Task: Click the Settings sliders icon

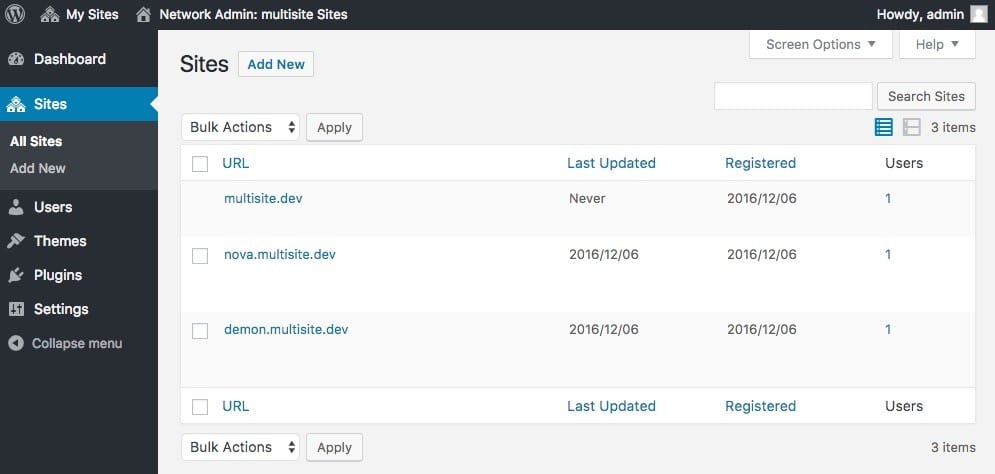Action: coord(16,309)
